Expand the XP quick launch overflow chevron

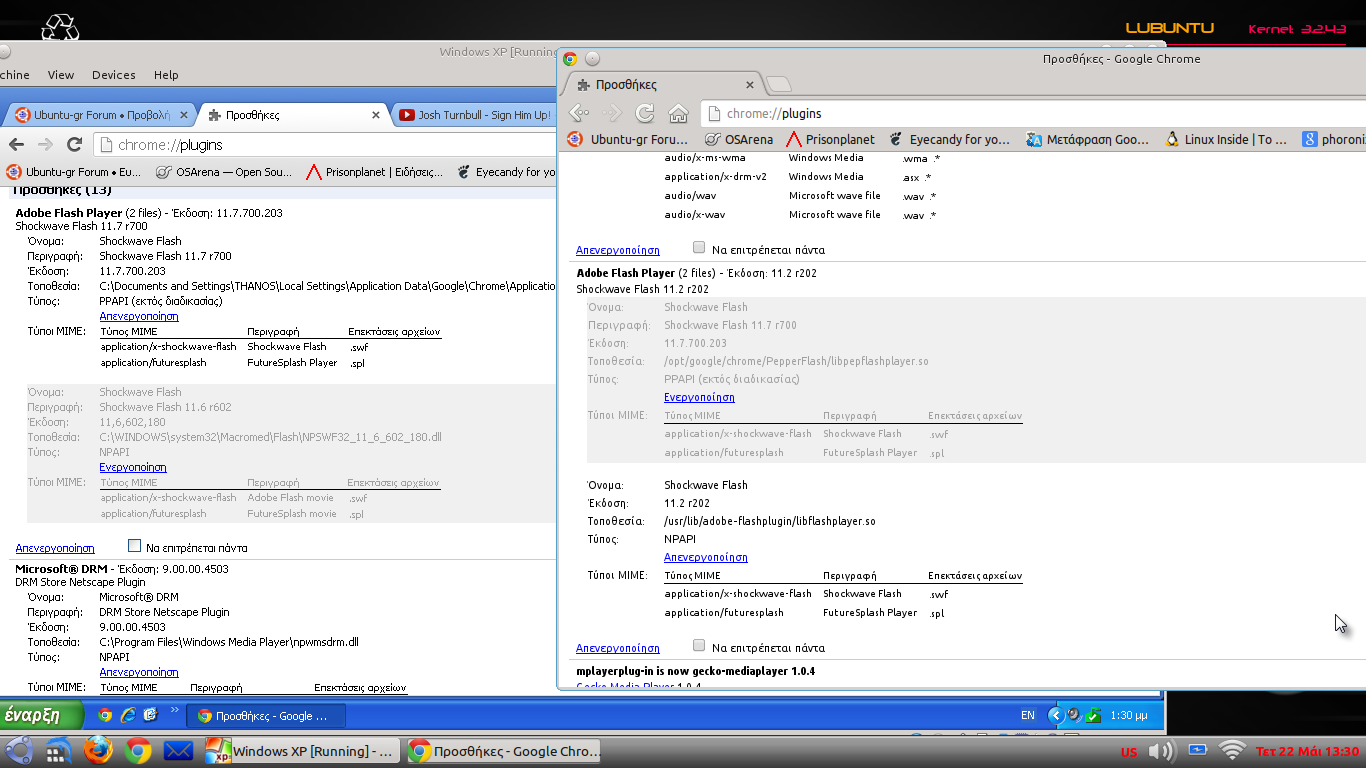[x=175, y=711]
